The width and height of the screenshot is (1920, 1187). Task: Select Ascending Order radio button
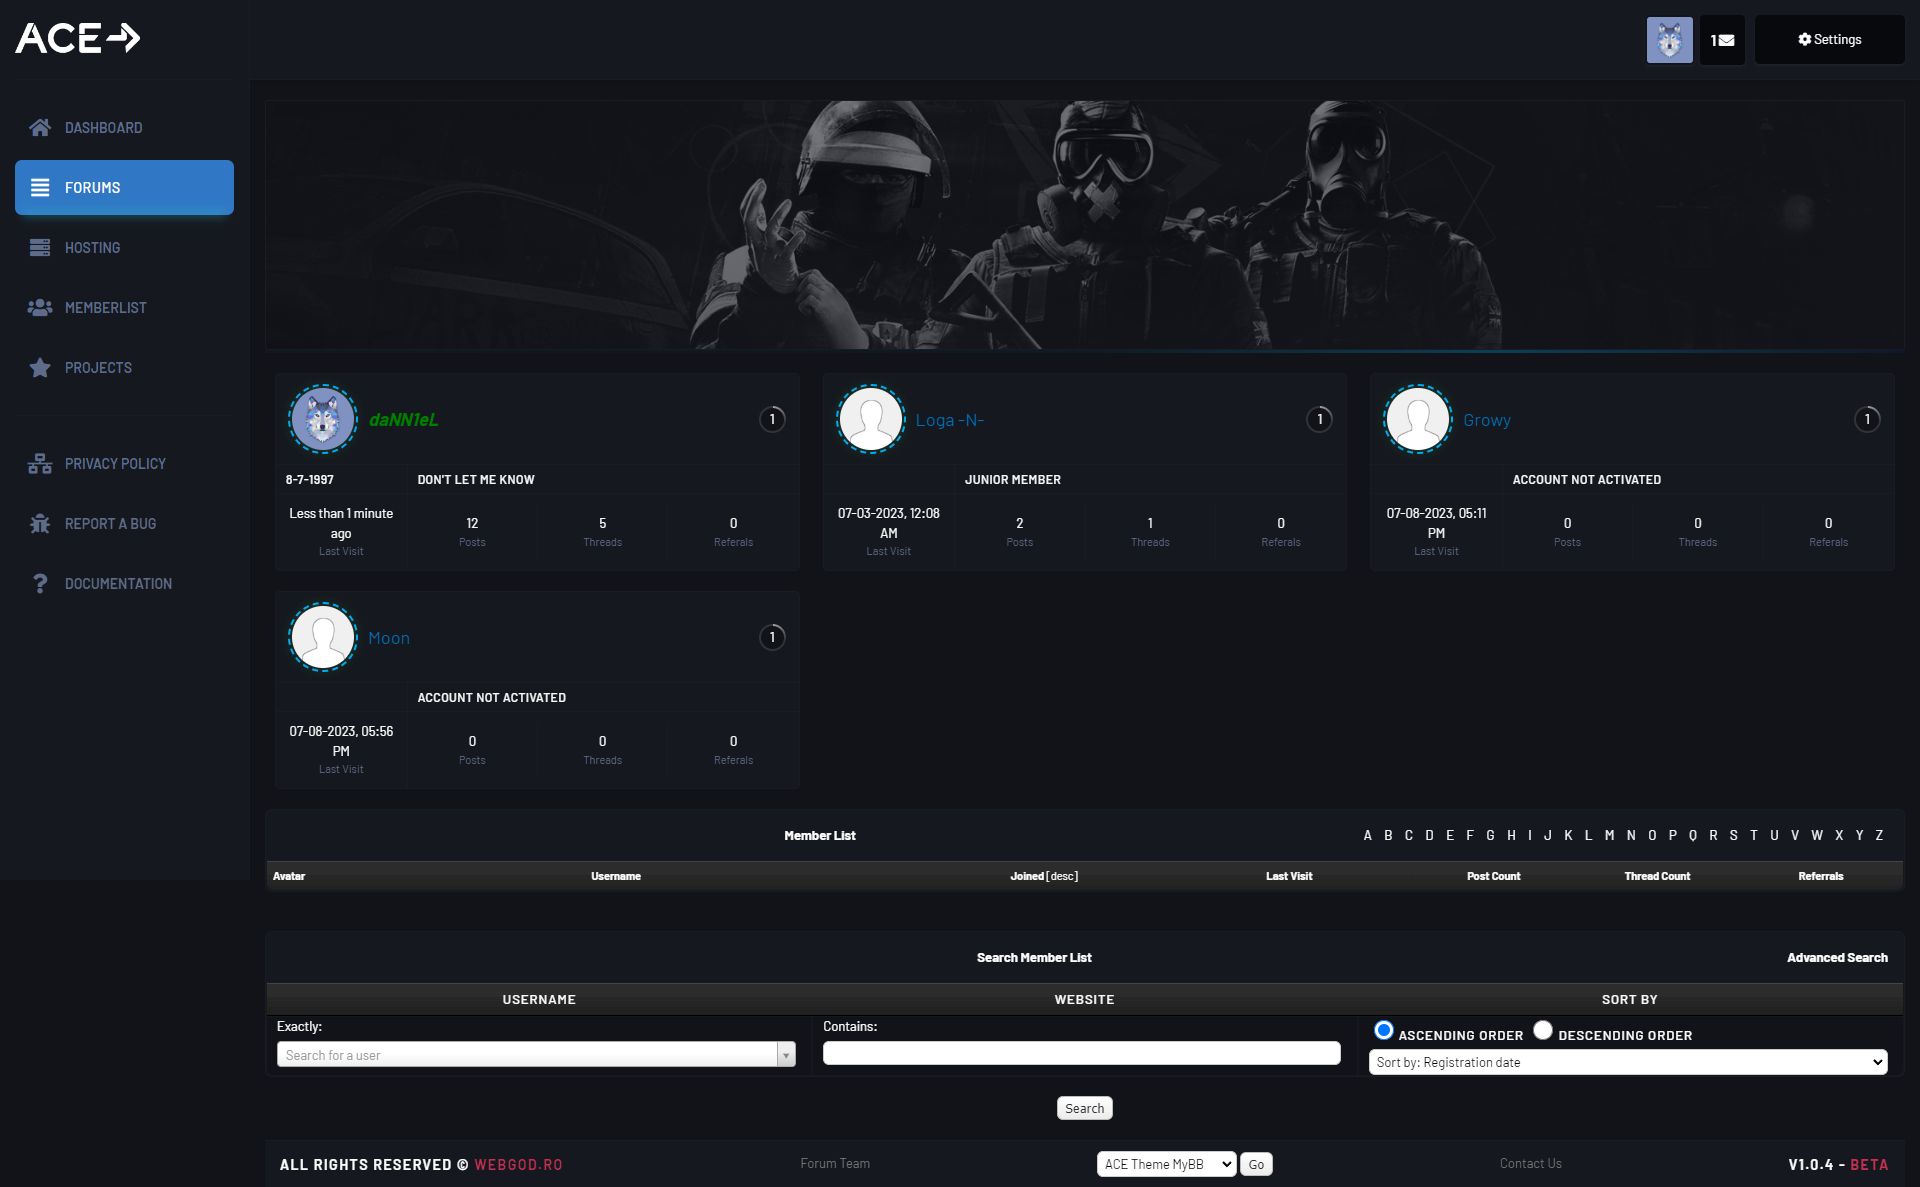click(x=1384, y=1030)
